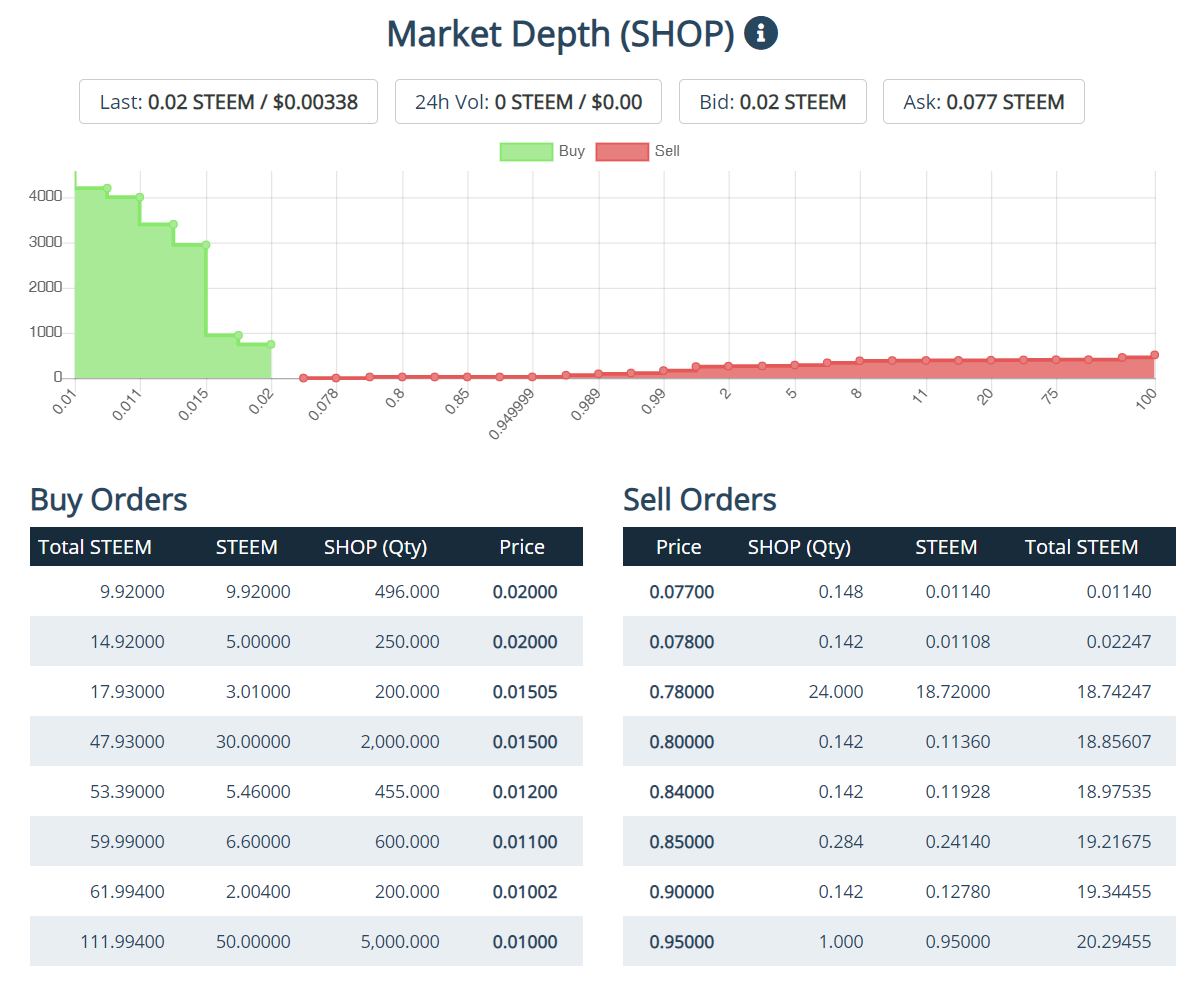Click the 18.72000 STEEM sell cell
The width and height of the screenshot is (1200, 1008).
pyautogui.click(x=952, y=691)
